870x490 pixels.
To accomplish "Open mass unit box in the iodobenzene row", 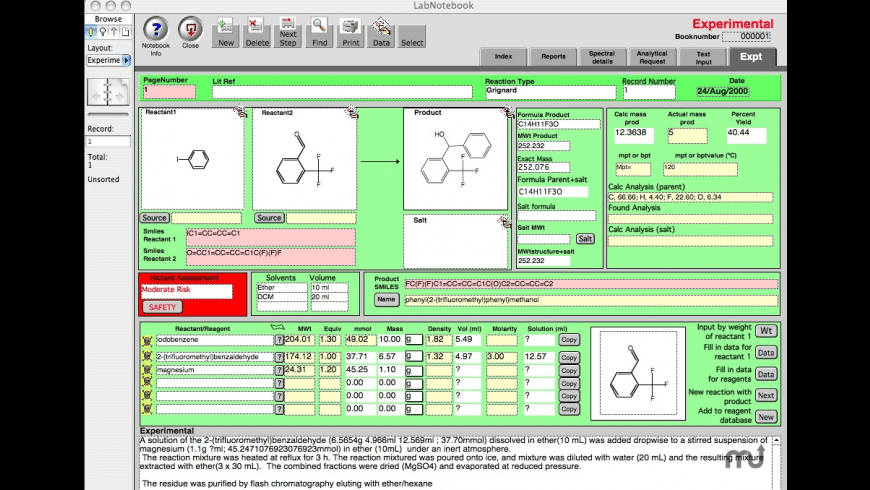I will [x=412, y=340].
